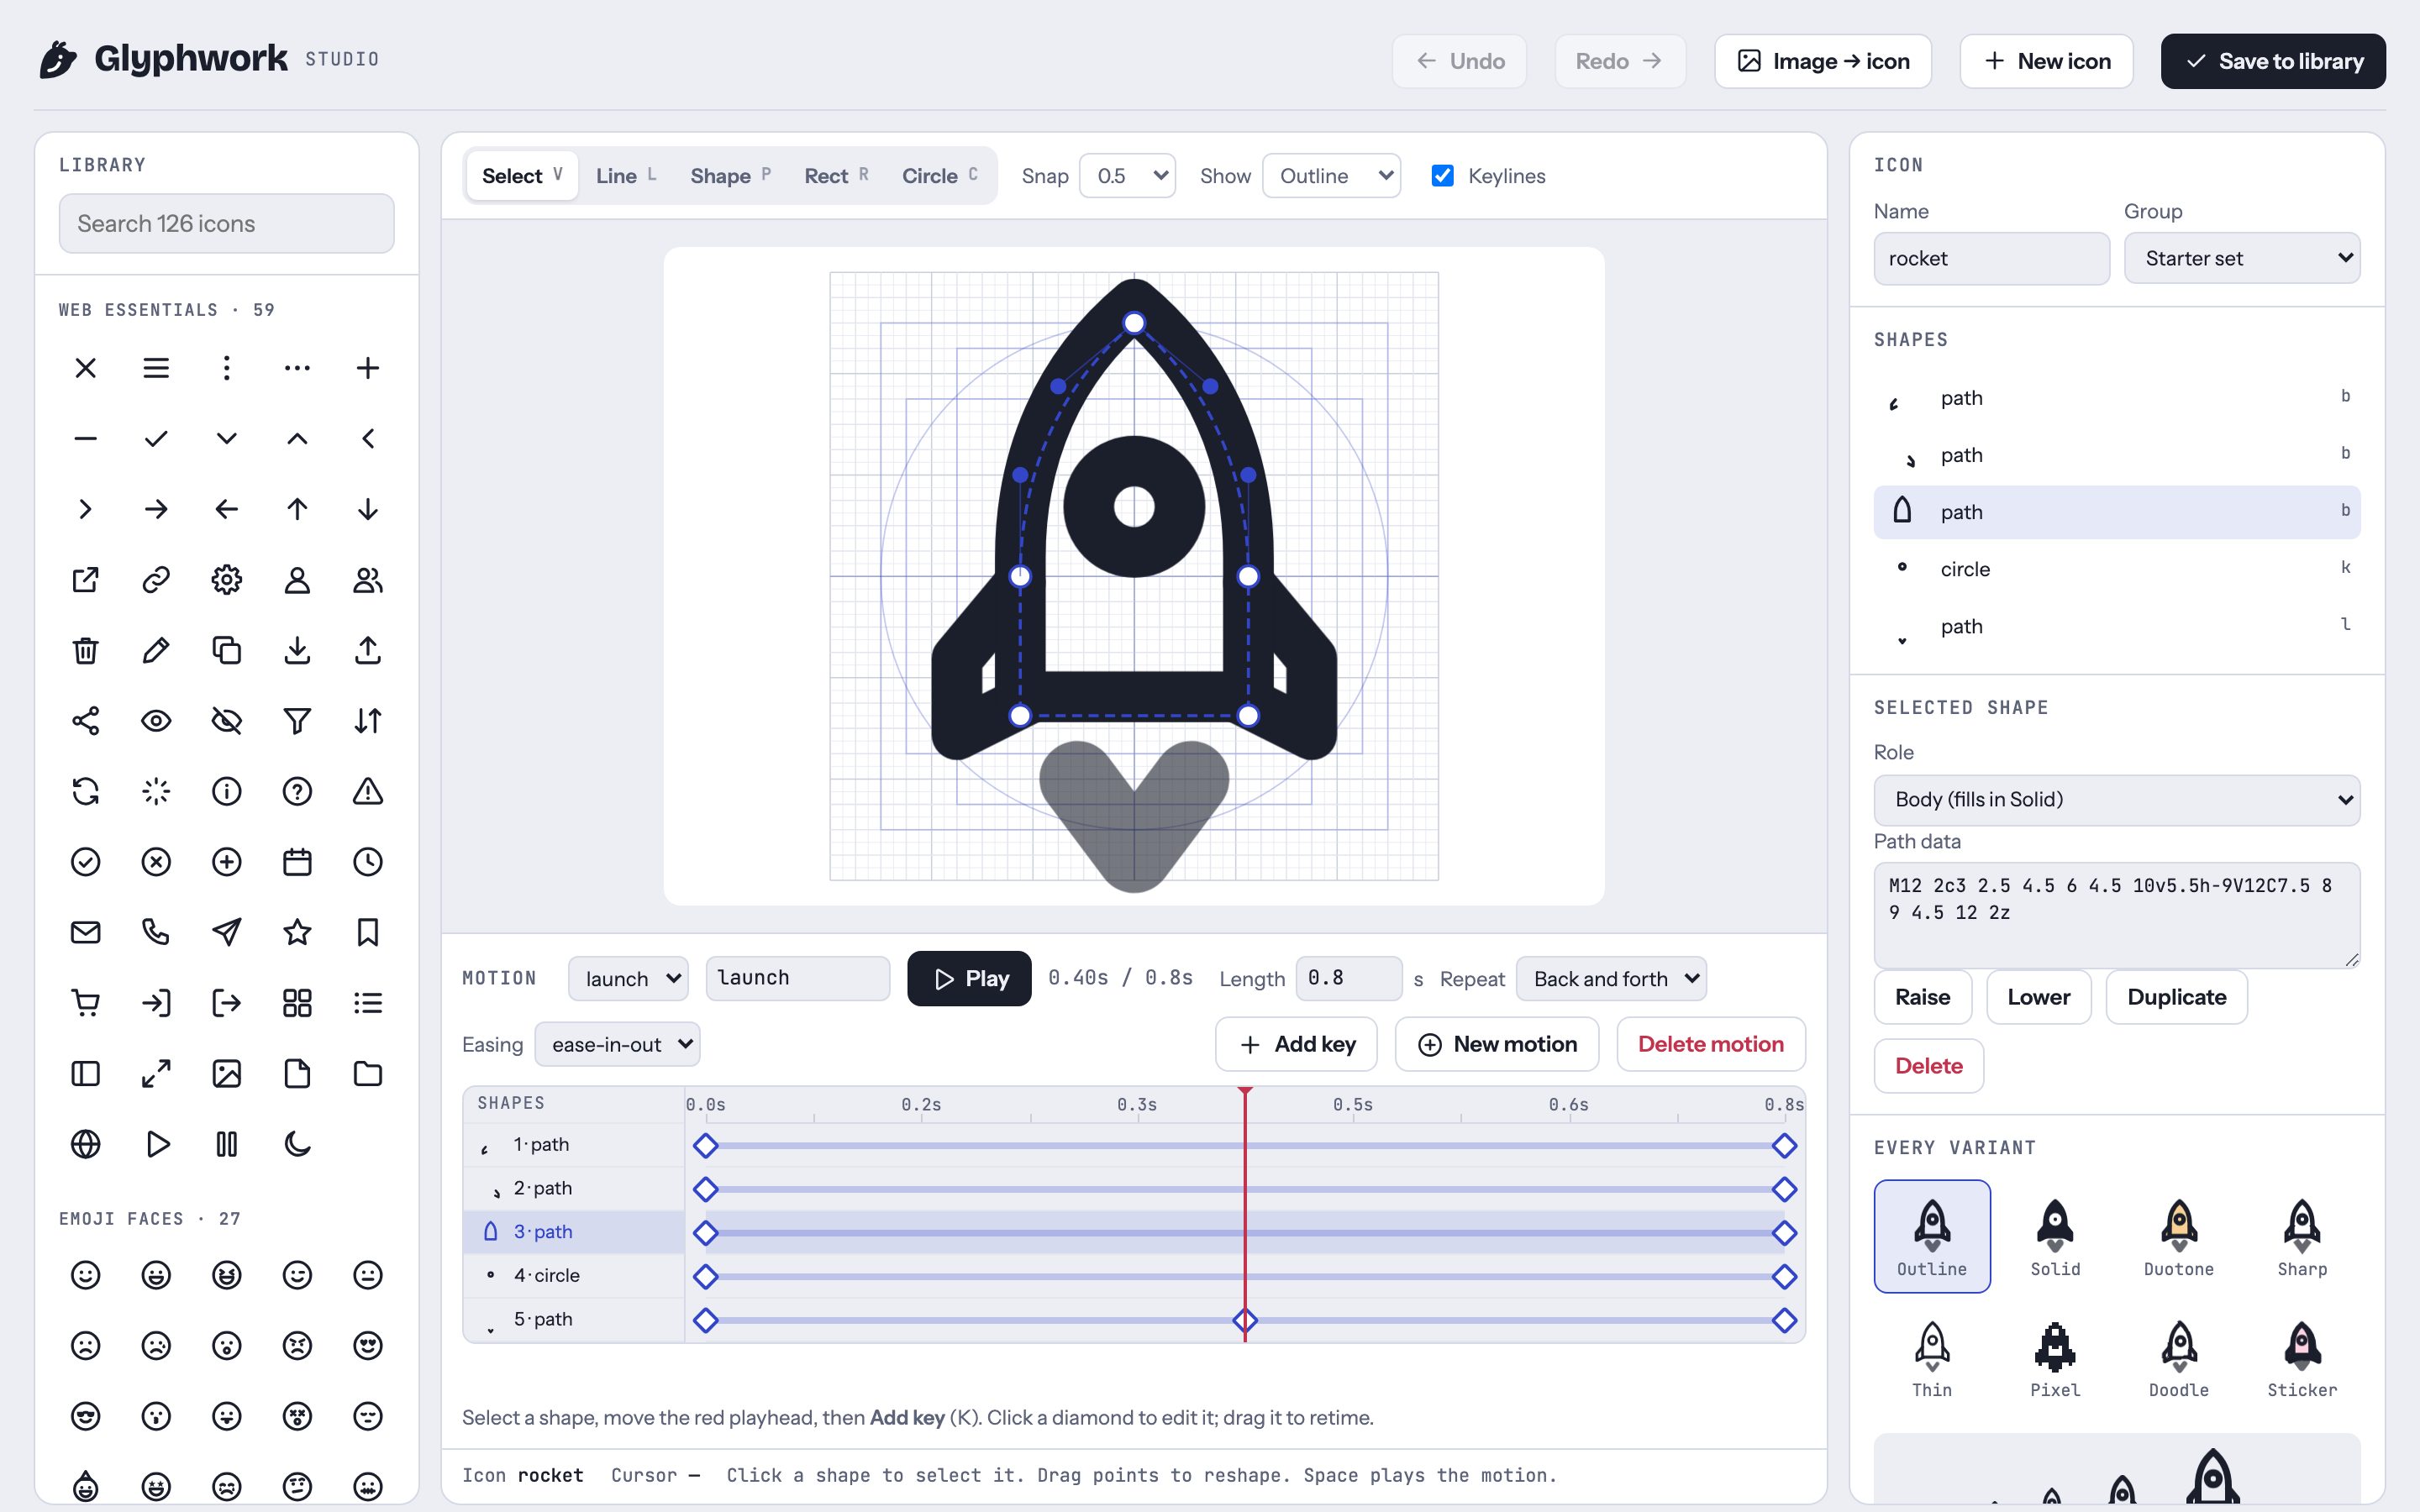Pick the chain link library icon
The image size is (2420, 1512).
(156, 580)
